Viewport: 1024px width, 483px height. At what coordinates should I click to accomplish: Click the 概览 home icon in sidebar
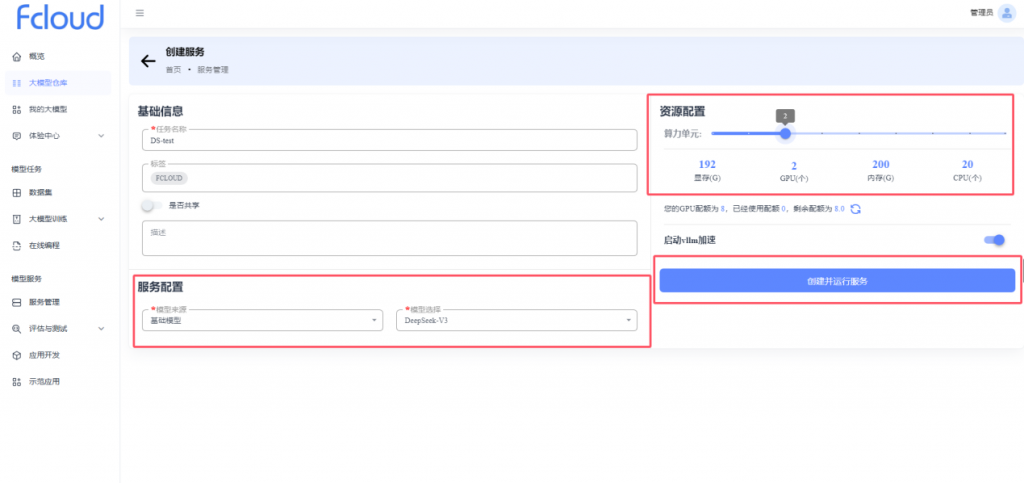tap(16, 56)
